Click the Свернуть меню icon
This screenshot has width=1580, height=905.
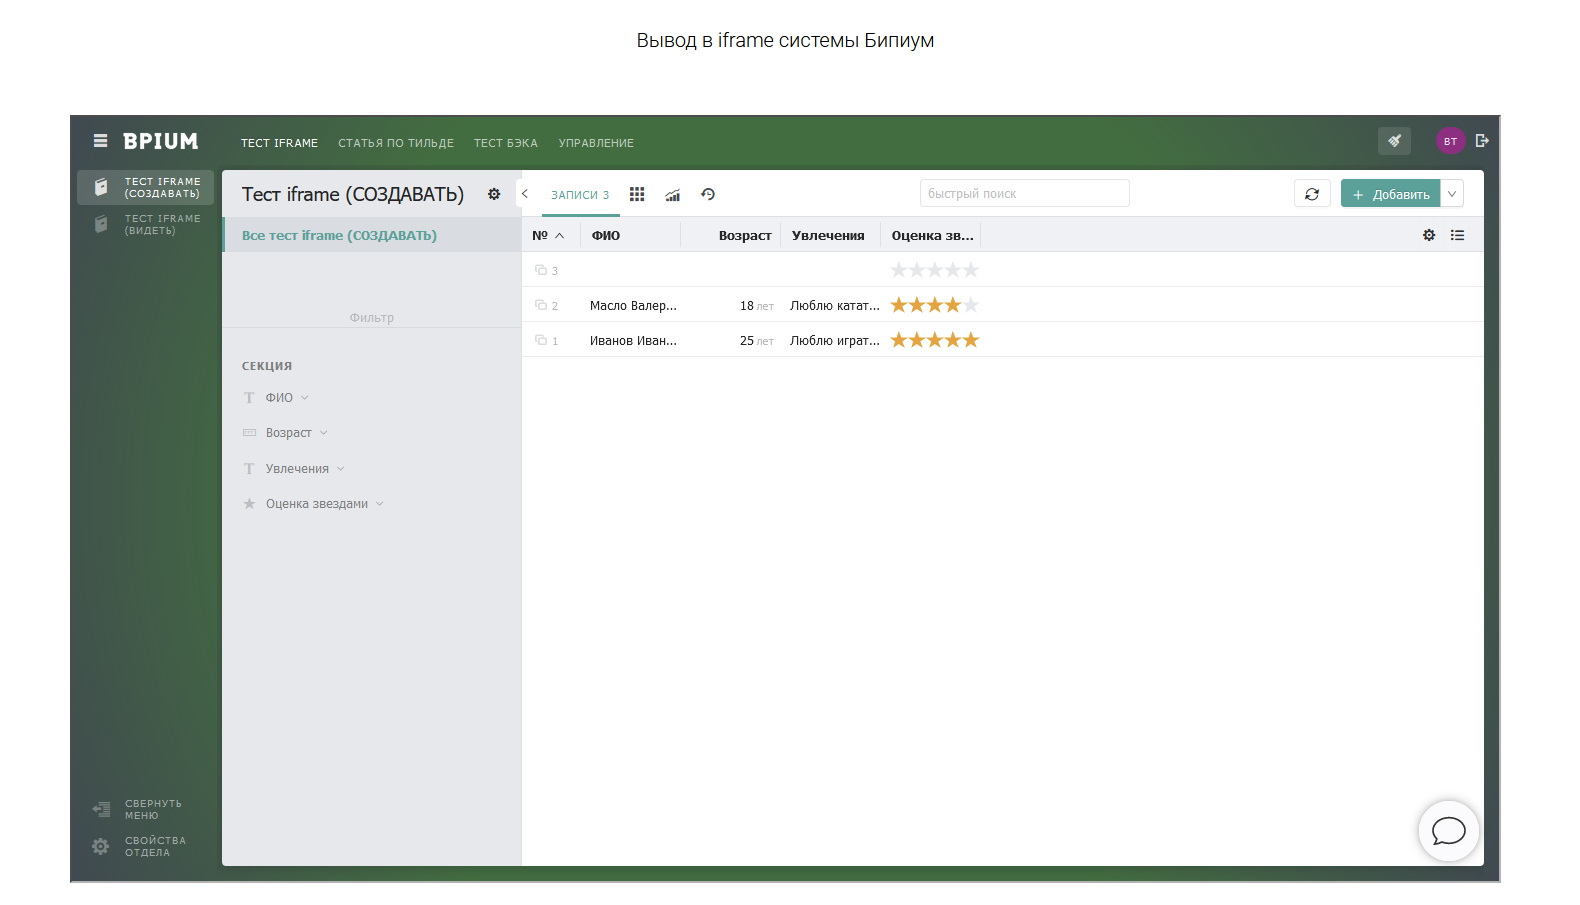point(101,809)
